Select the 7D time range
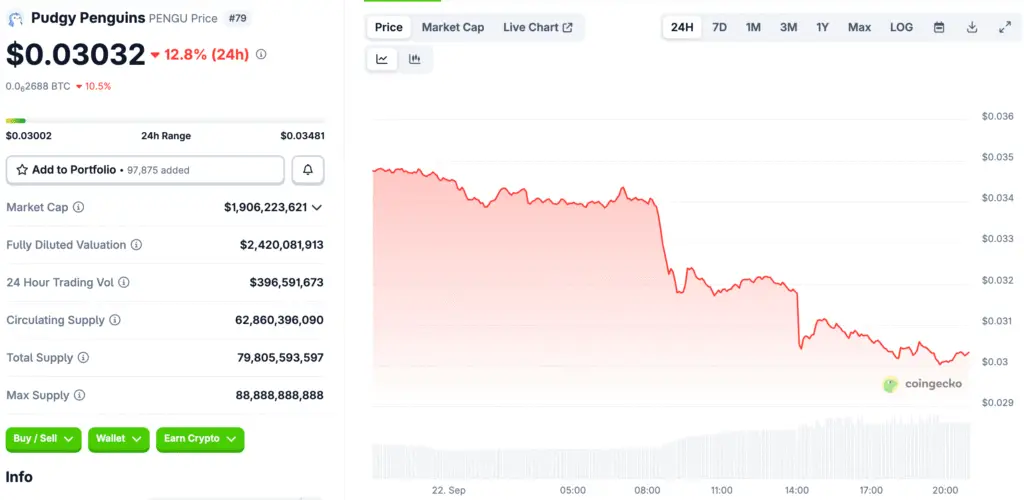 720,27
